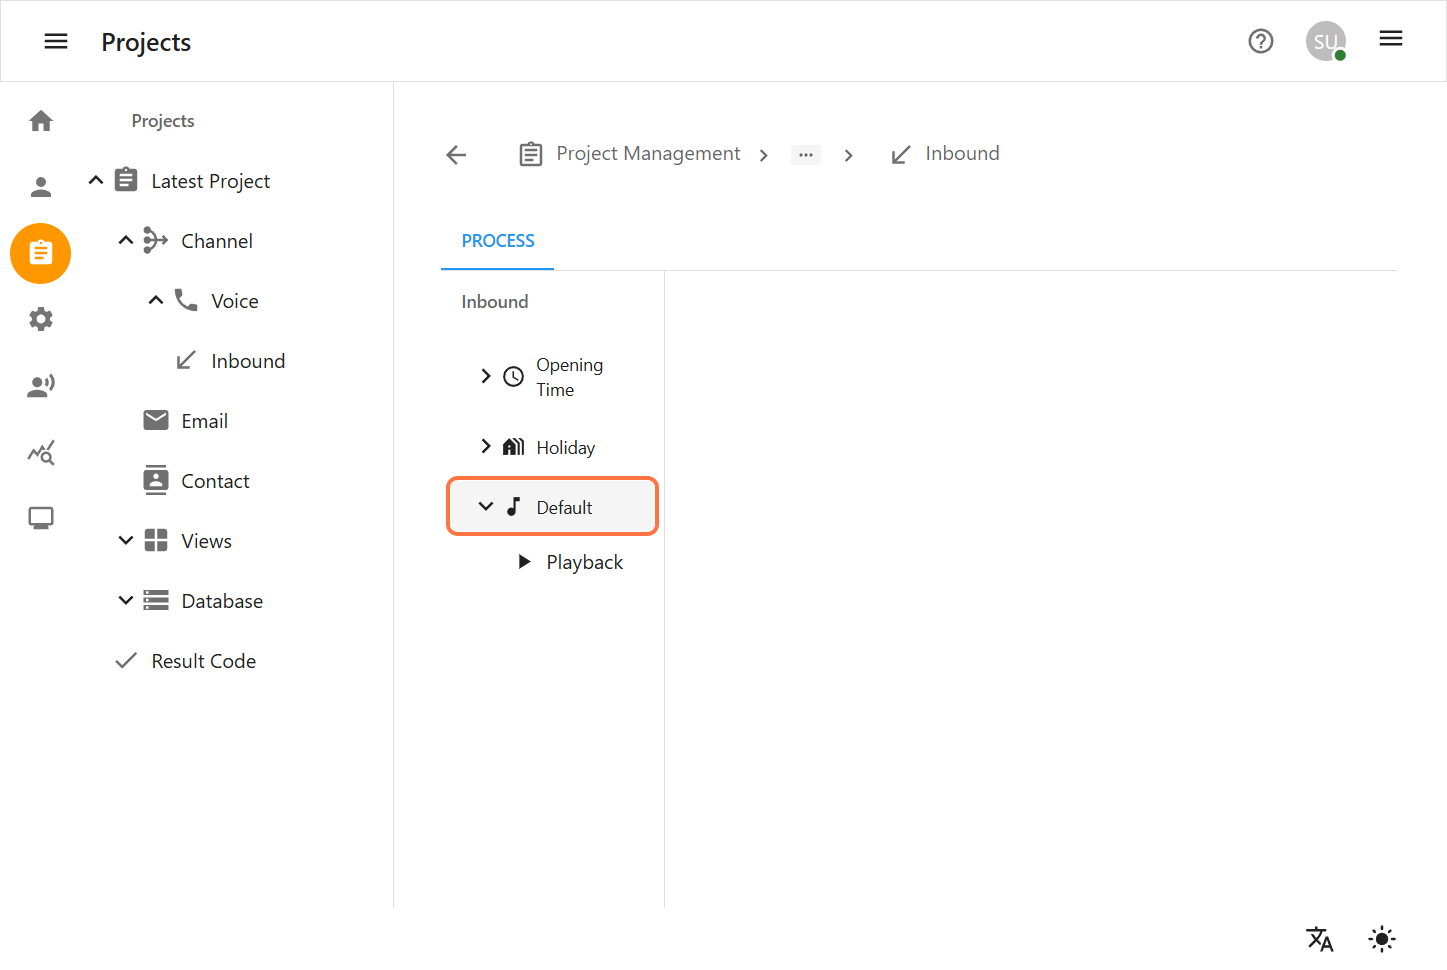Toggle the light/dark theme icon
The width and height of the screenshot is (1447, 970).
pyautogui.click(x=1381, y=939)
